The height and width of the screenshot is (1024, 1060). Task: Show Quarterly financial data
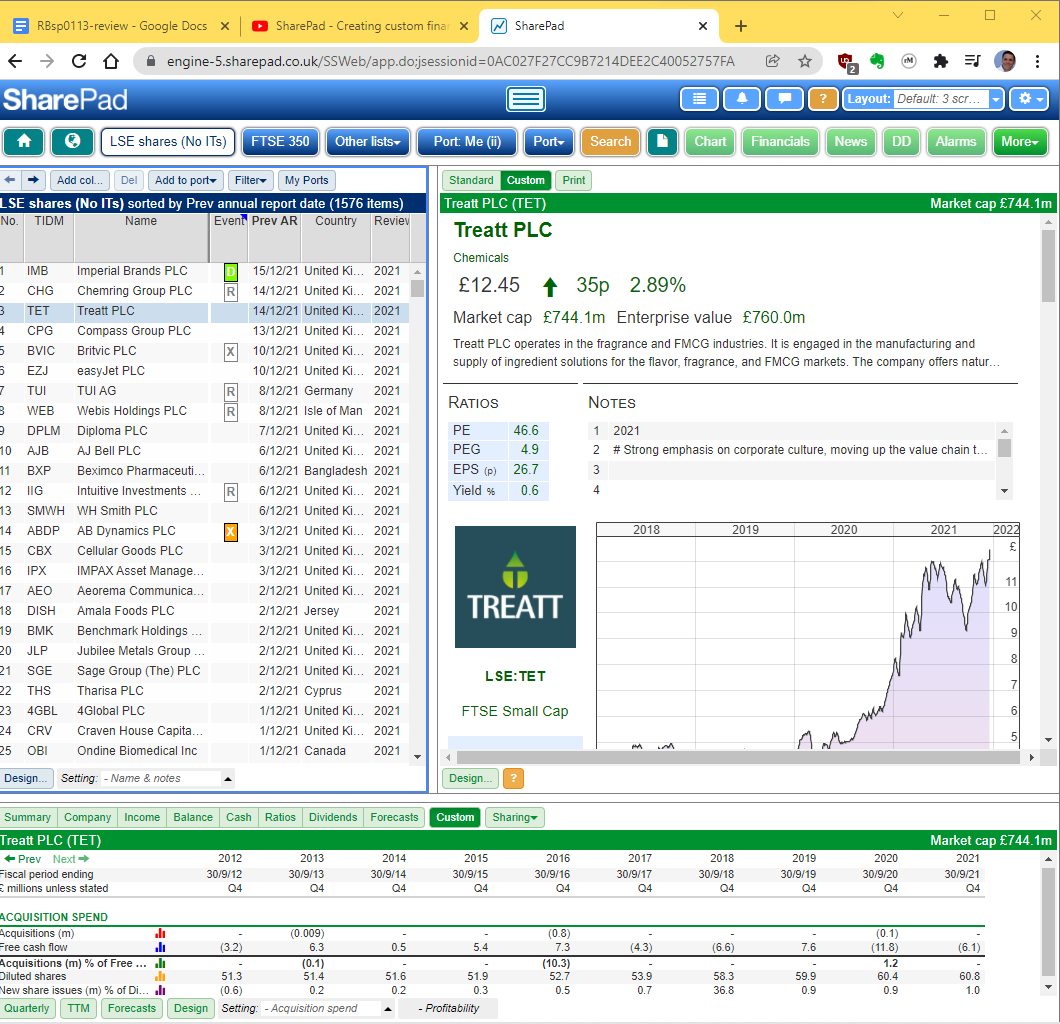coord(27,1008)
